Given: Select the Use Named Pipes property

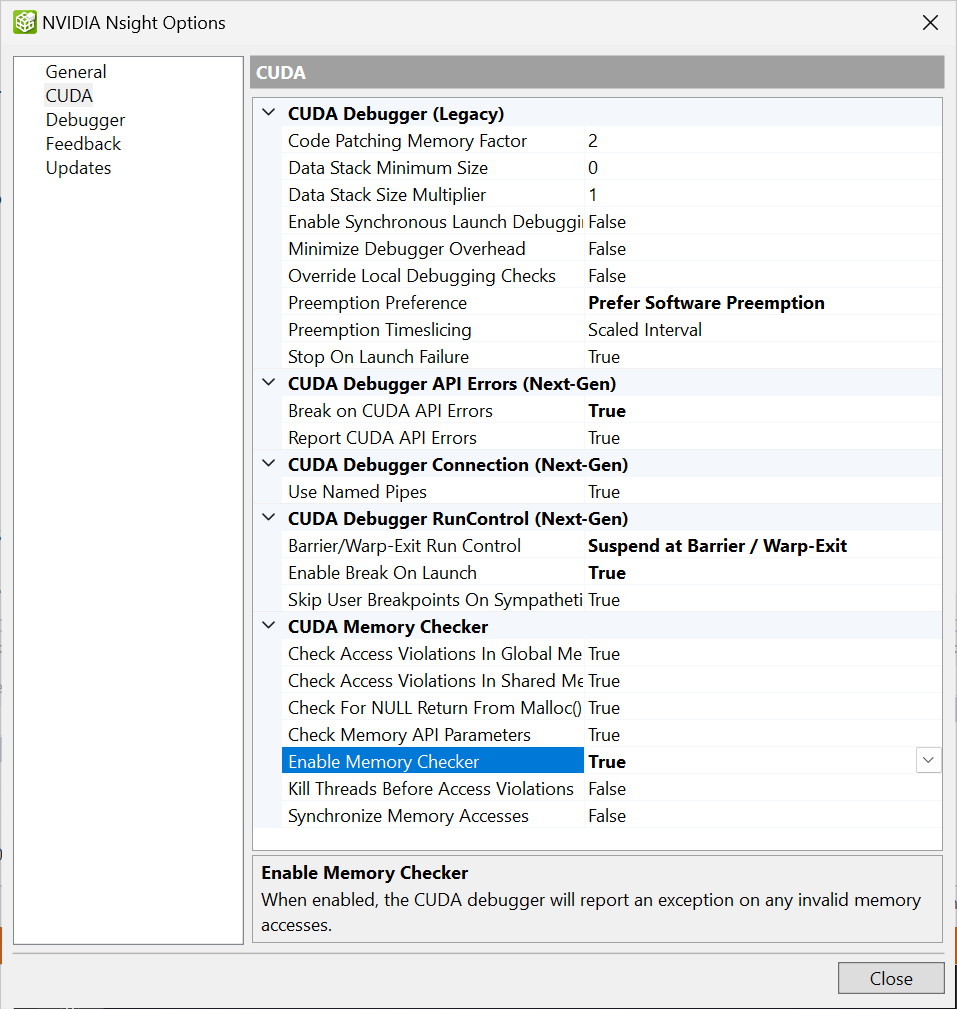Looking at the screenshot, I should 432,492.
